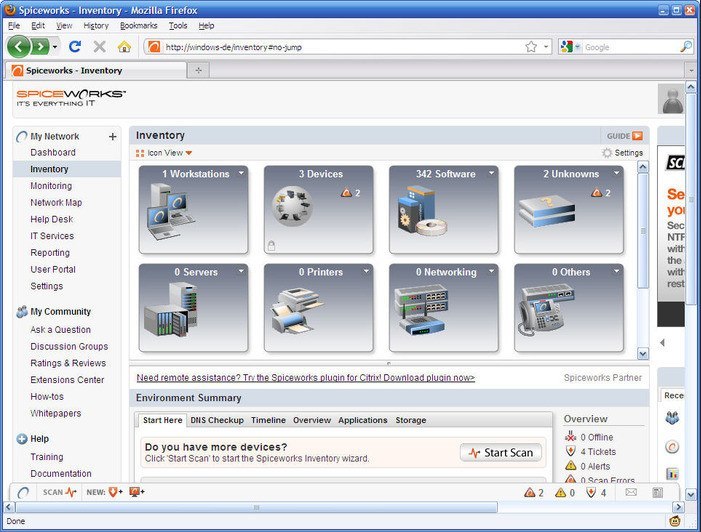Bookmark this page with the star icon
Viewport: 701px width, 532px height.
click(531, 46)
